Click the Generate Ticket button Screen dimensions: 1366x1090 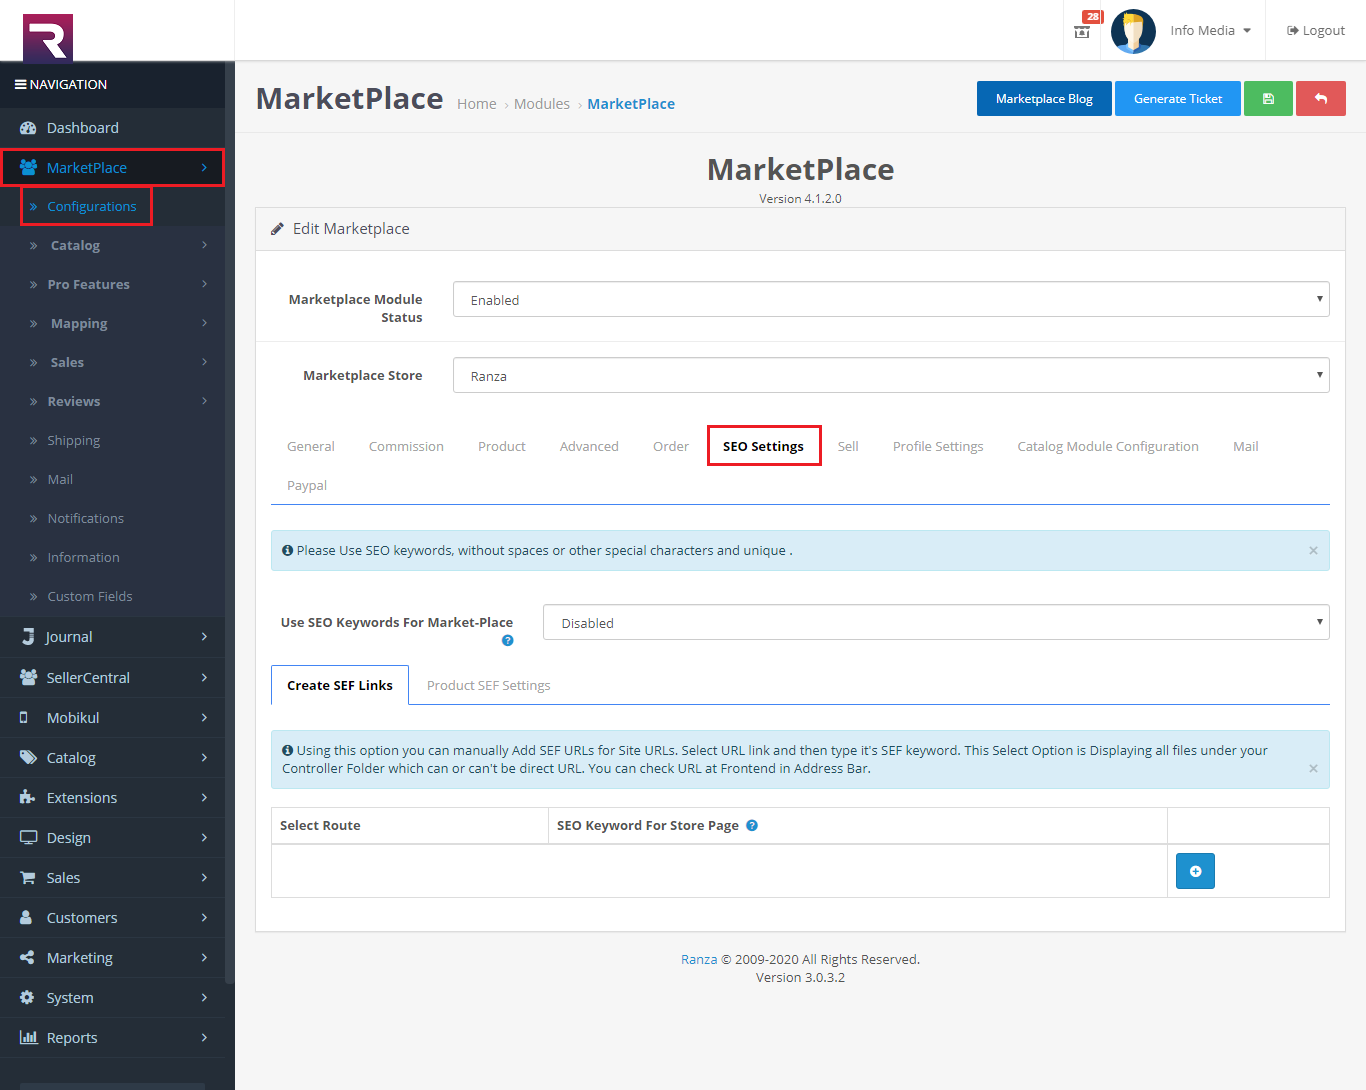coord(1178,99)
